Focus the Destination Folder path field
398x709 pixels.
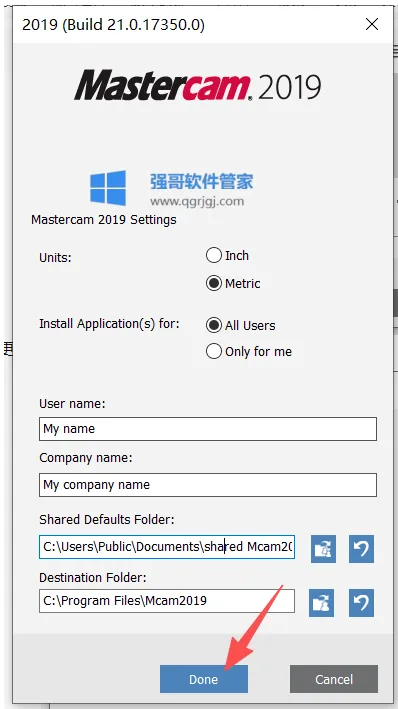[167, 600]
